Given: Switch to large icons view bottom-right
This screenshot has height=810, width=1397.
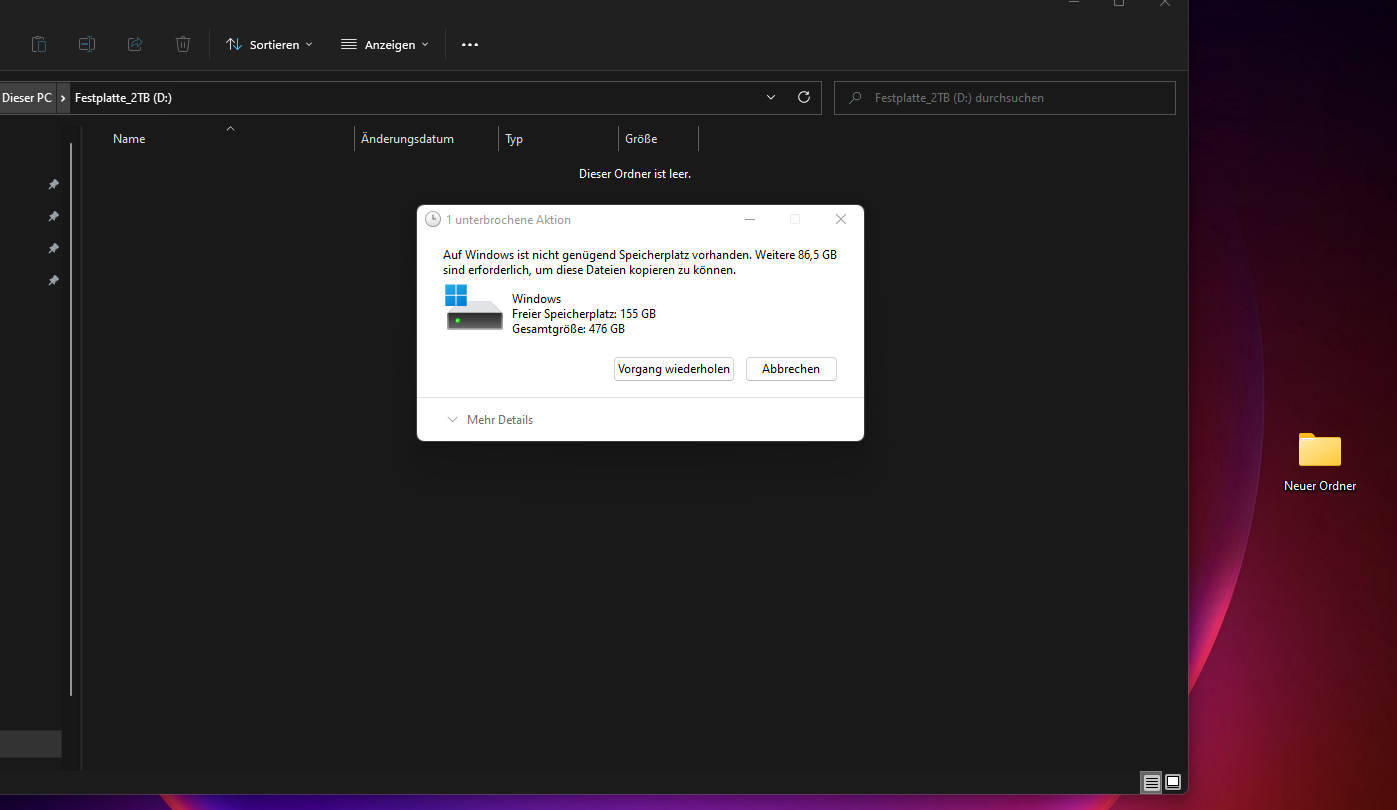Looking at the screenshot, I should click(1173, 782).
